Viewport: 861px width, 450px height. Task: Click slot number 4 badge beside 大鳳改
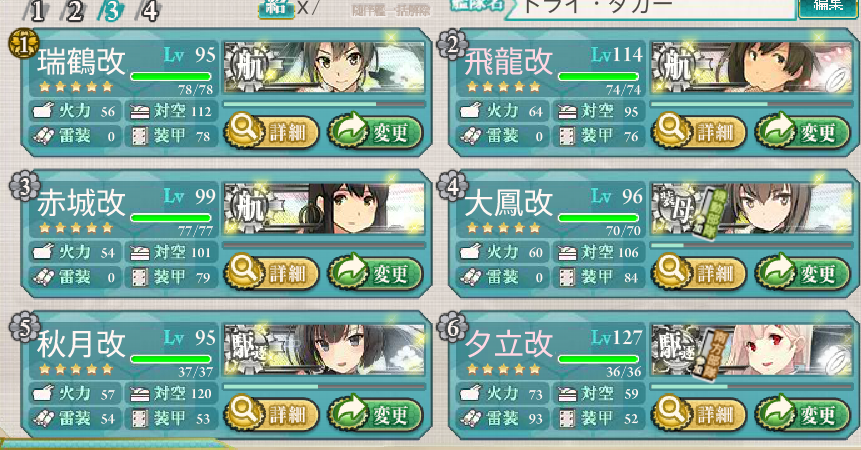click(x=452, y=187)
